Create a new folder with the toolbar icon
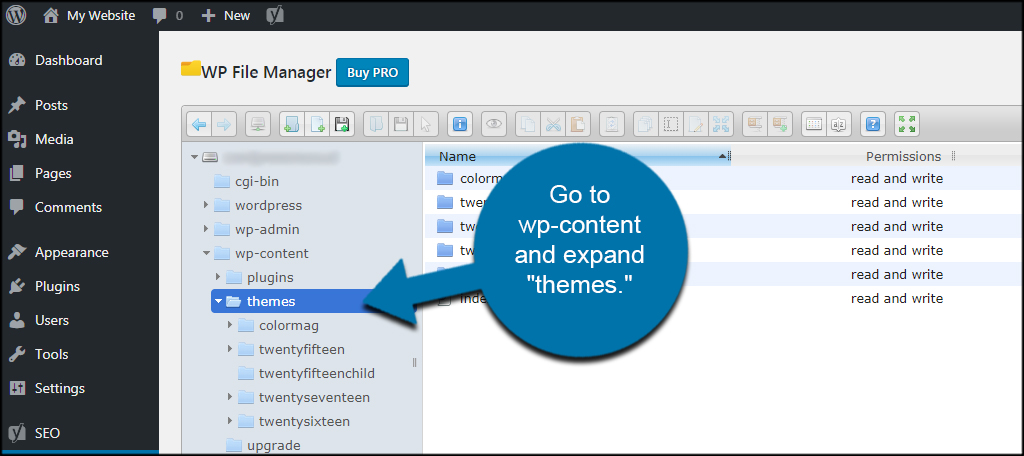 click(x=292, y=123)
